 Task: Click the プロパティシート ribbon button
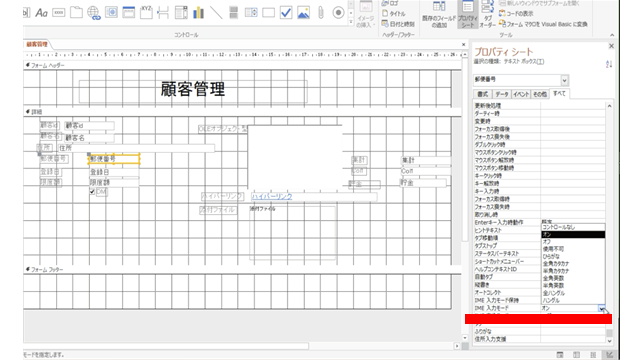coord(467,14)
